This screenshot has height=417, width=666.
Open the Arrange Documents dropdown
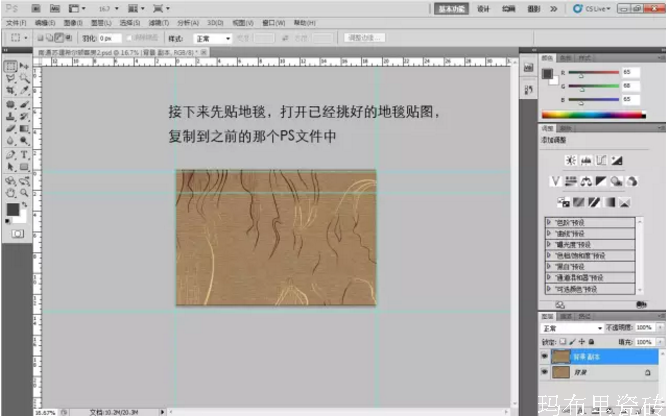136,8
